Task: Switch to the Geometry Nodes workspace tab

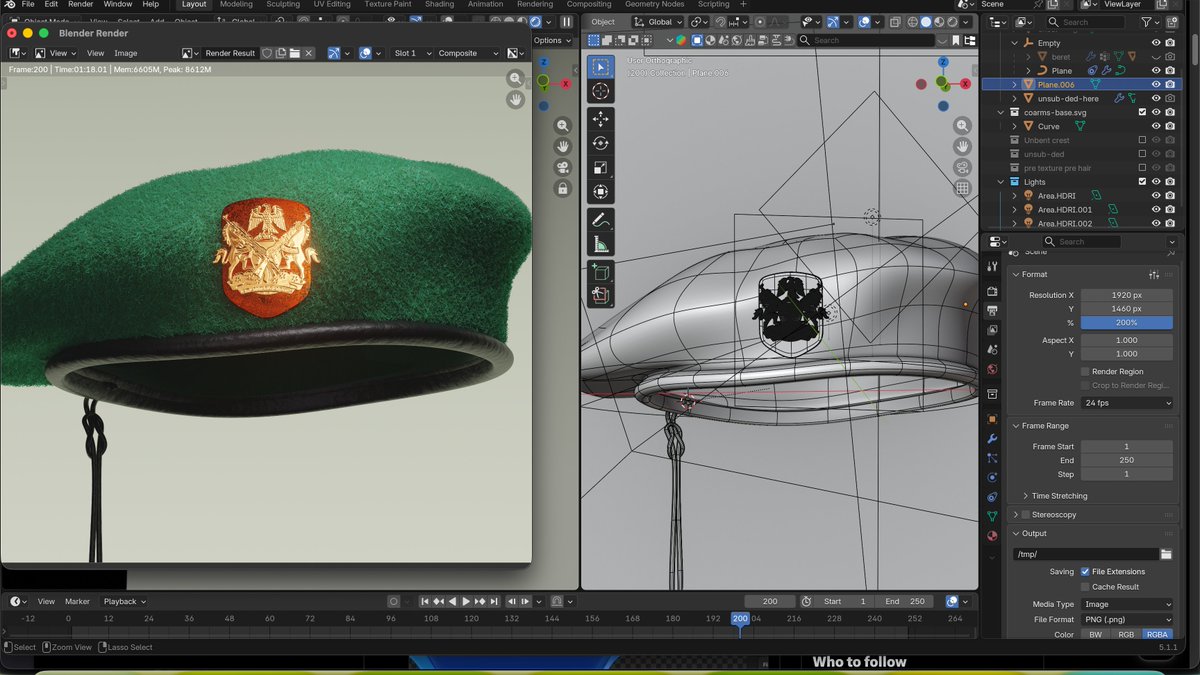Action: pos(654,4)
